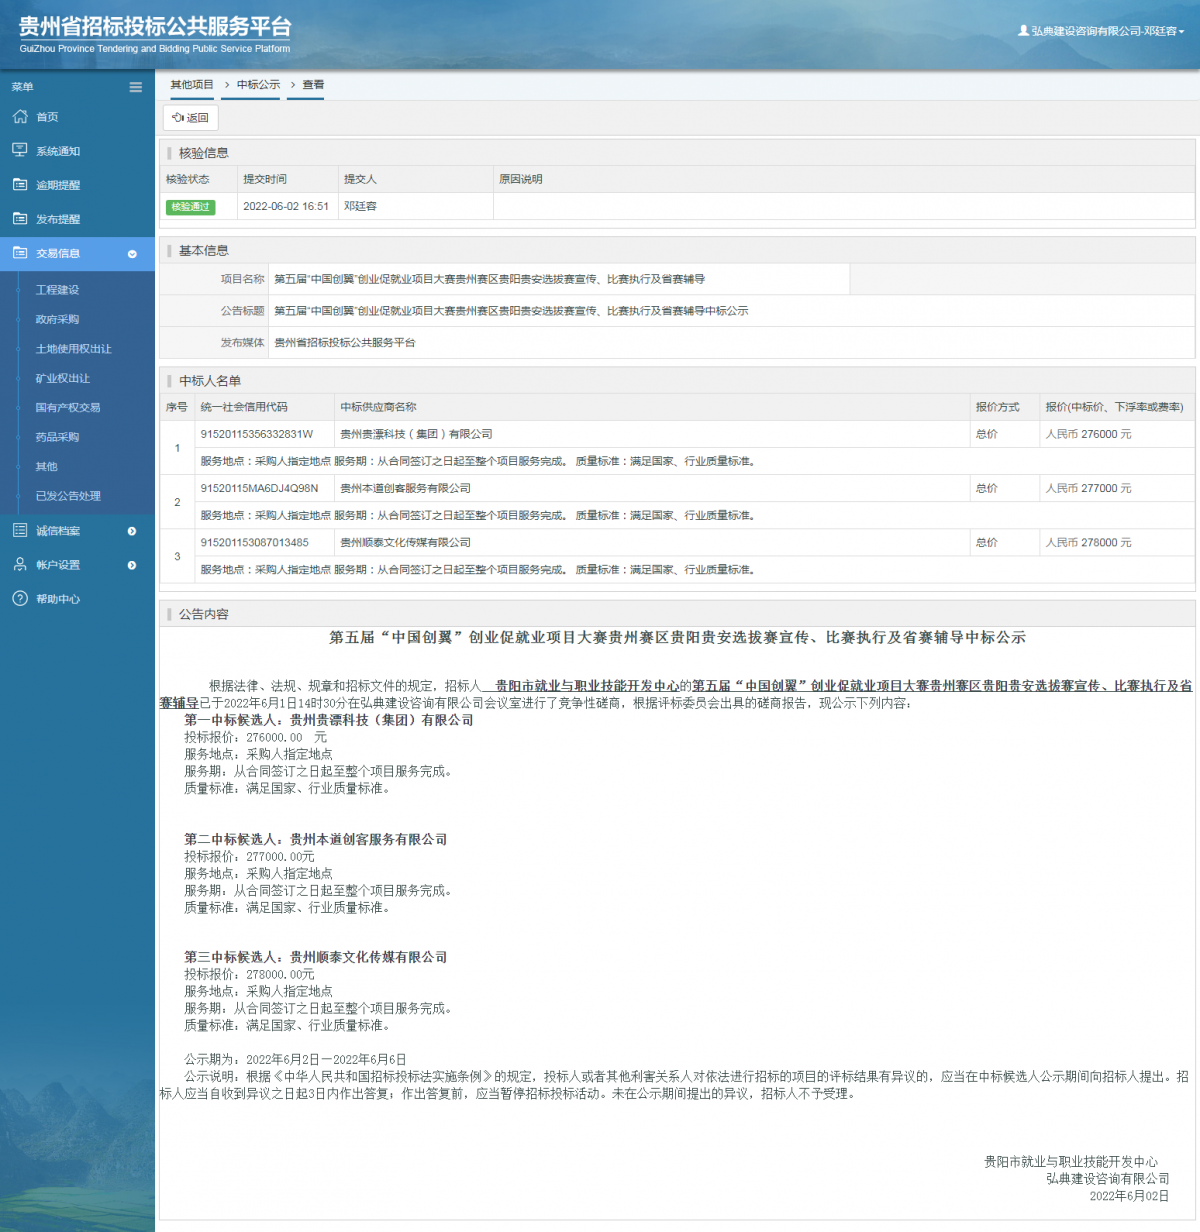This screenshot has width=1200, height=1232.
Task: Click 发布媒体 value 贵州省招标投标公共服务平台
Action: 345,342
